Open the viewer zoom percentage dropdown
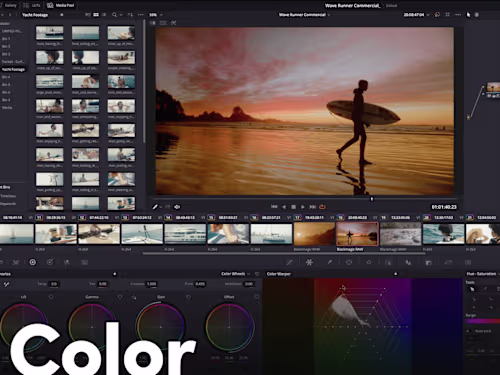Screen dimensions: 500x375 click(156, 15)
